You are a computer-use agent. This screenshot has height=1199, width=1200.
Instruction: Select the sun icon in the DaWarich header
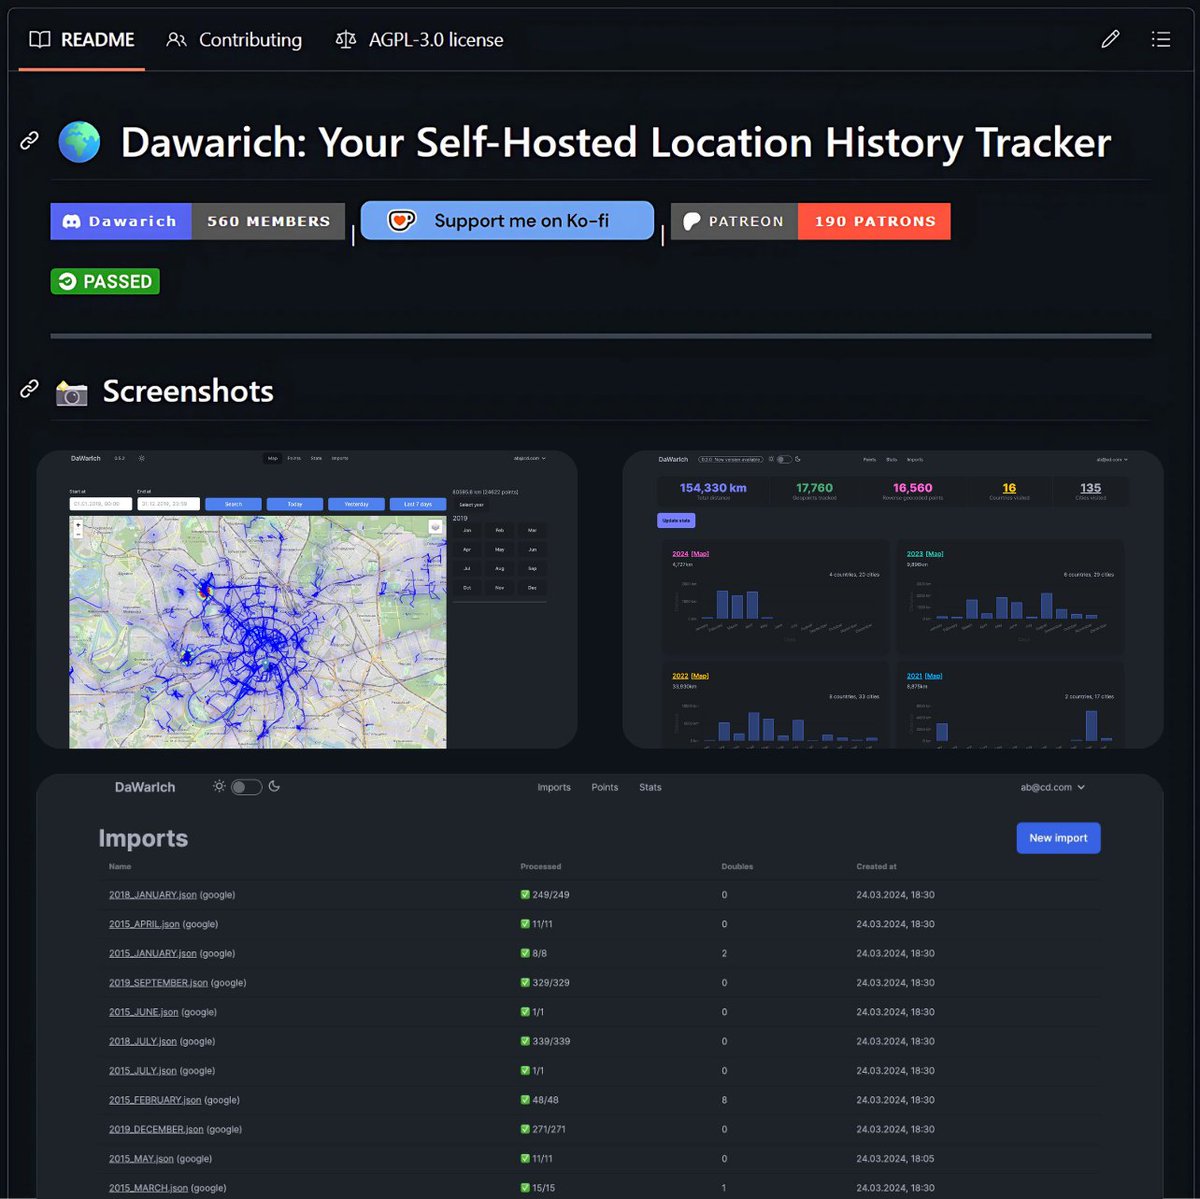coord(218,787)
